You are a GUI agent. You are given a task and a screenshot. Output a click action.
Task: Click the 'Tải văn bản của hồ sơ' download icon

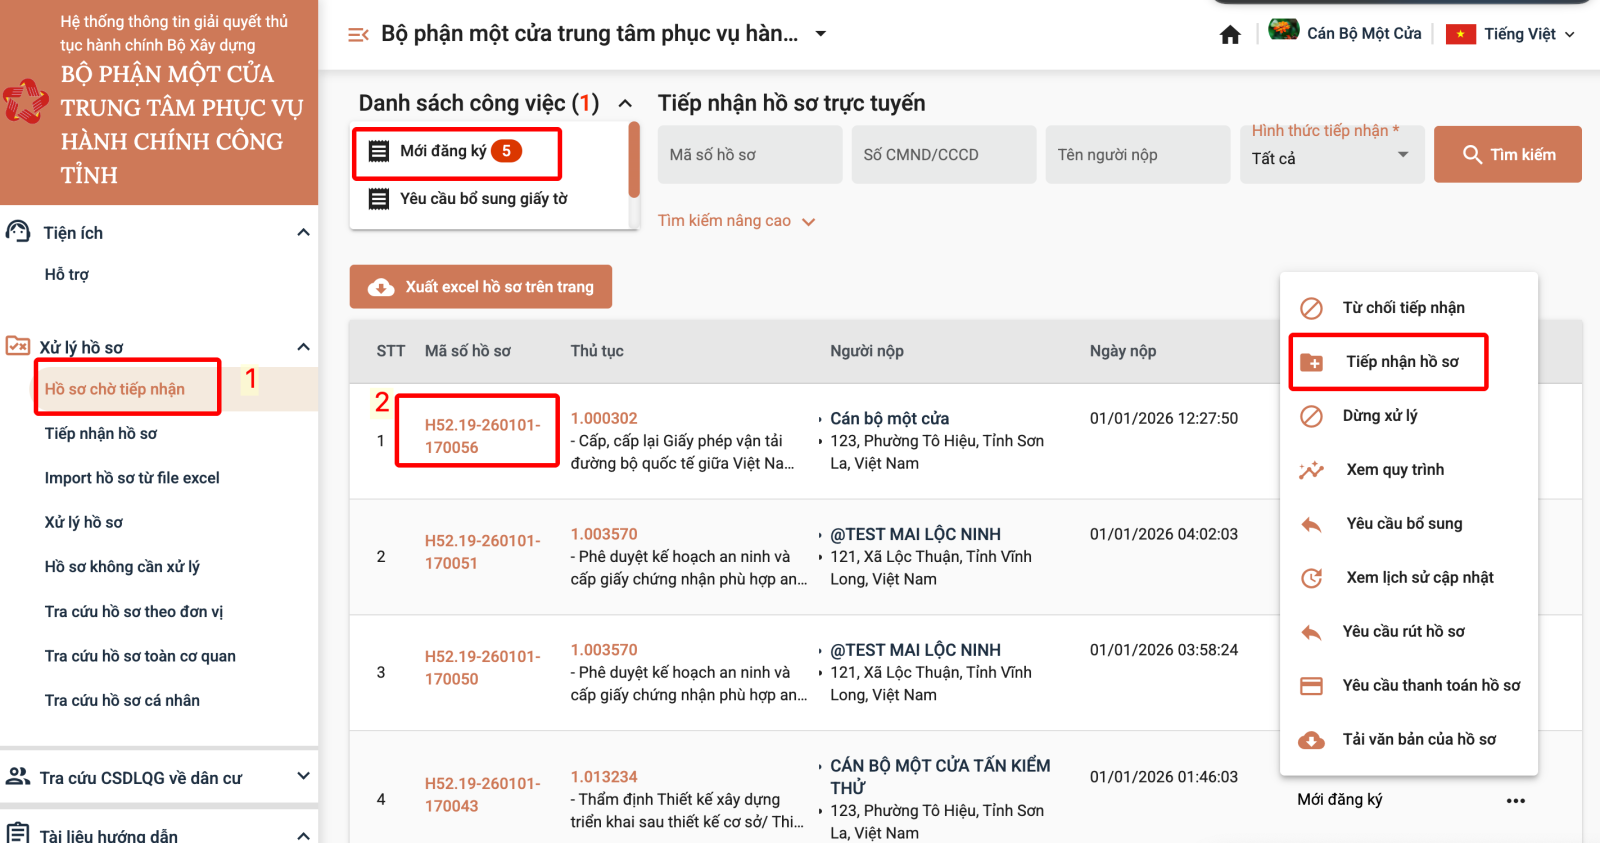pos(1311,740)
